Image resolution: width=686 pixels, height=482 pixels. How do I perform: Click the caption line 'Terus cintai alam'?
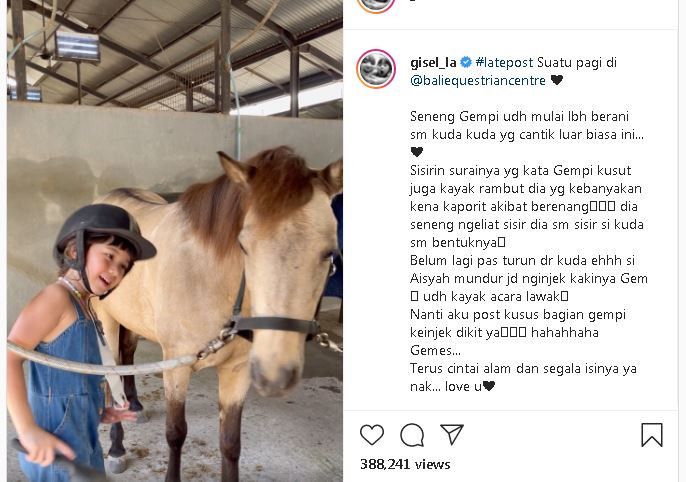tap(523, 369)
